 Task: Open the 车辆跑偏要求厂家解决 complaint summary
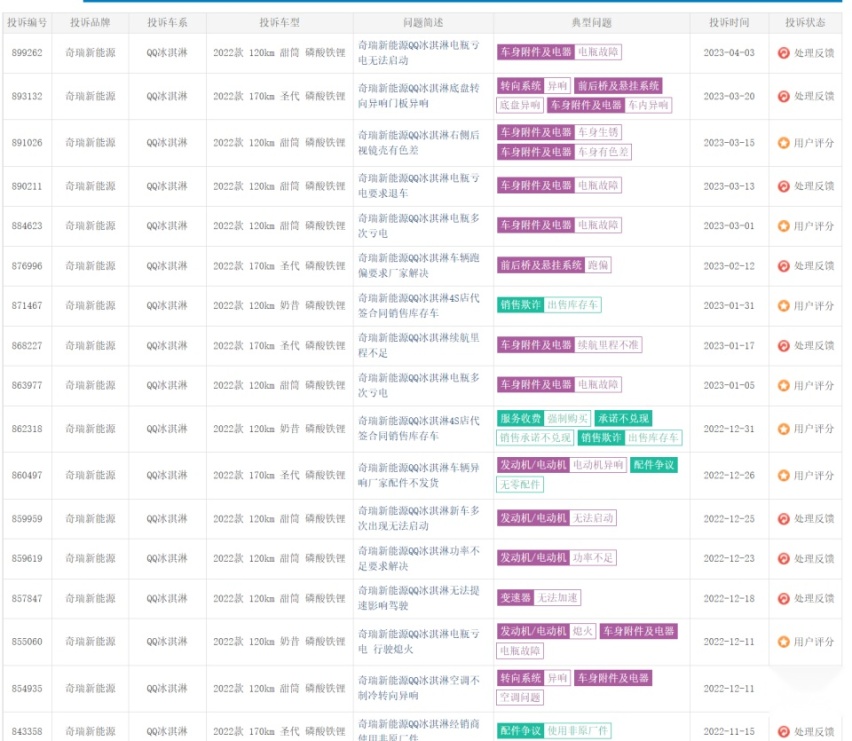tap(418, 266)
